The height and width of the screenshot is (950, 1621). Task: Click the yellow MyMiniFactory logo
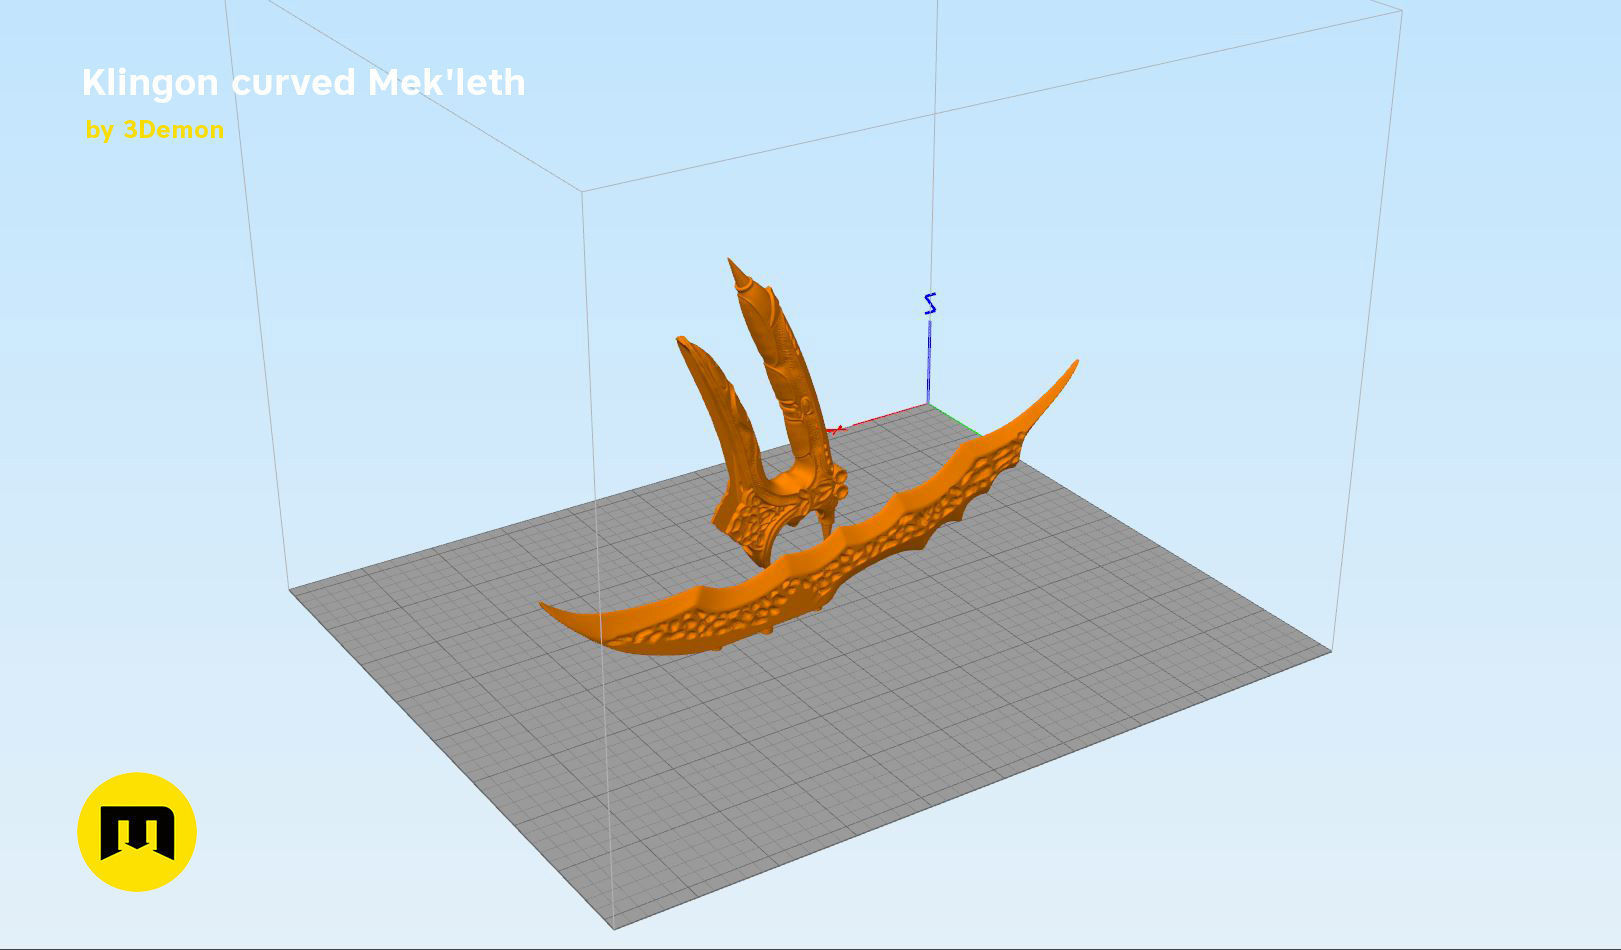(x=137, y=832)
